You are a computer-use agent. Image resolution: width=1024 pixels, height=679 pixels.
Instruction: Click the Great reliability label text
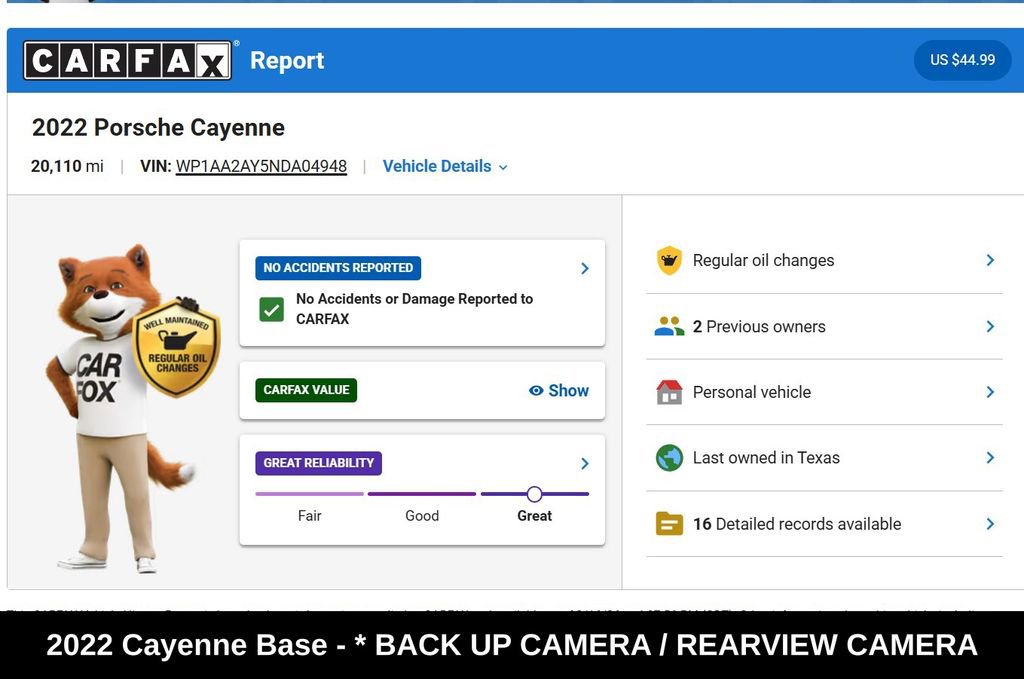click(534, 516)
